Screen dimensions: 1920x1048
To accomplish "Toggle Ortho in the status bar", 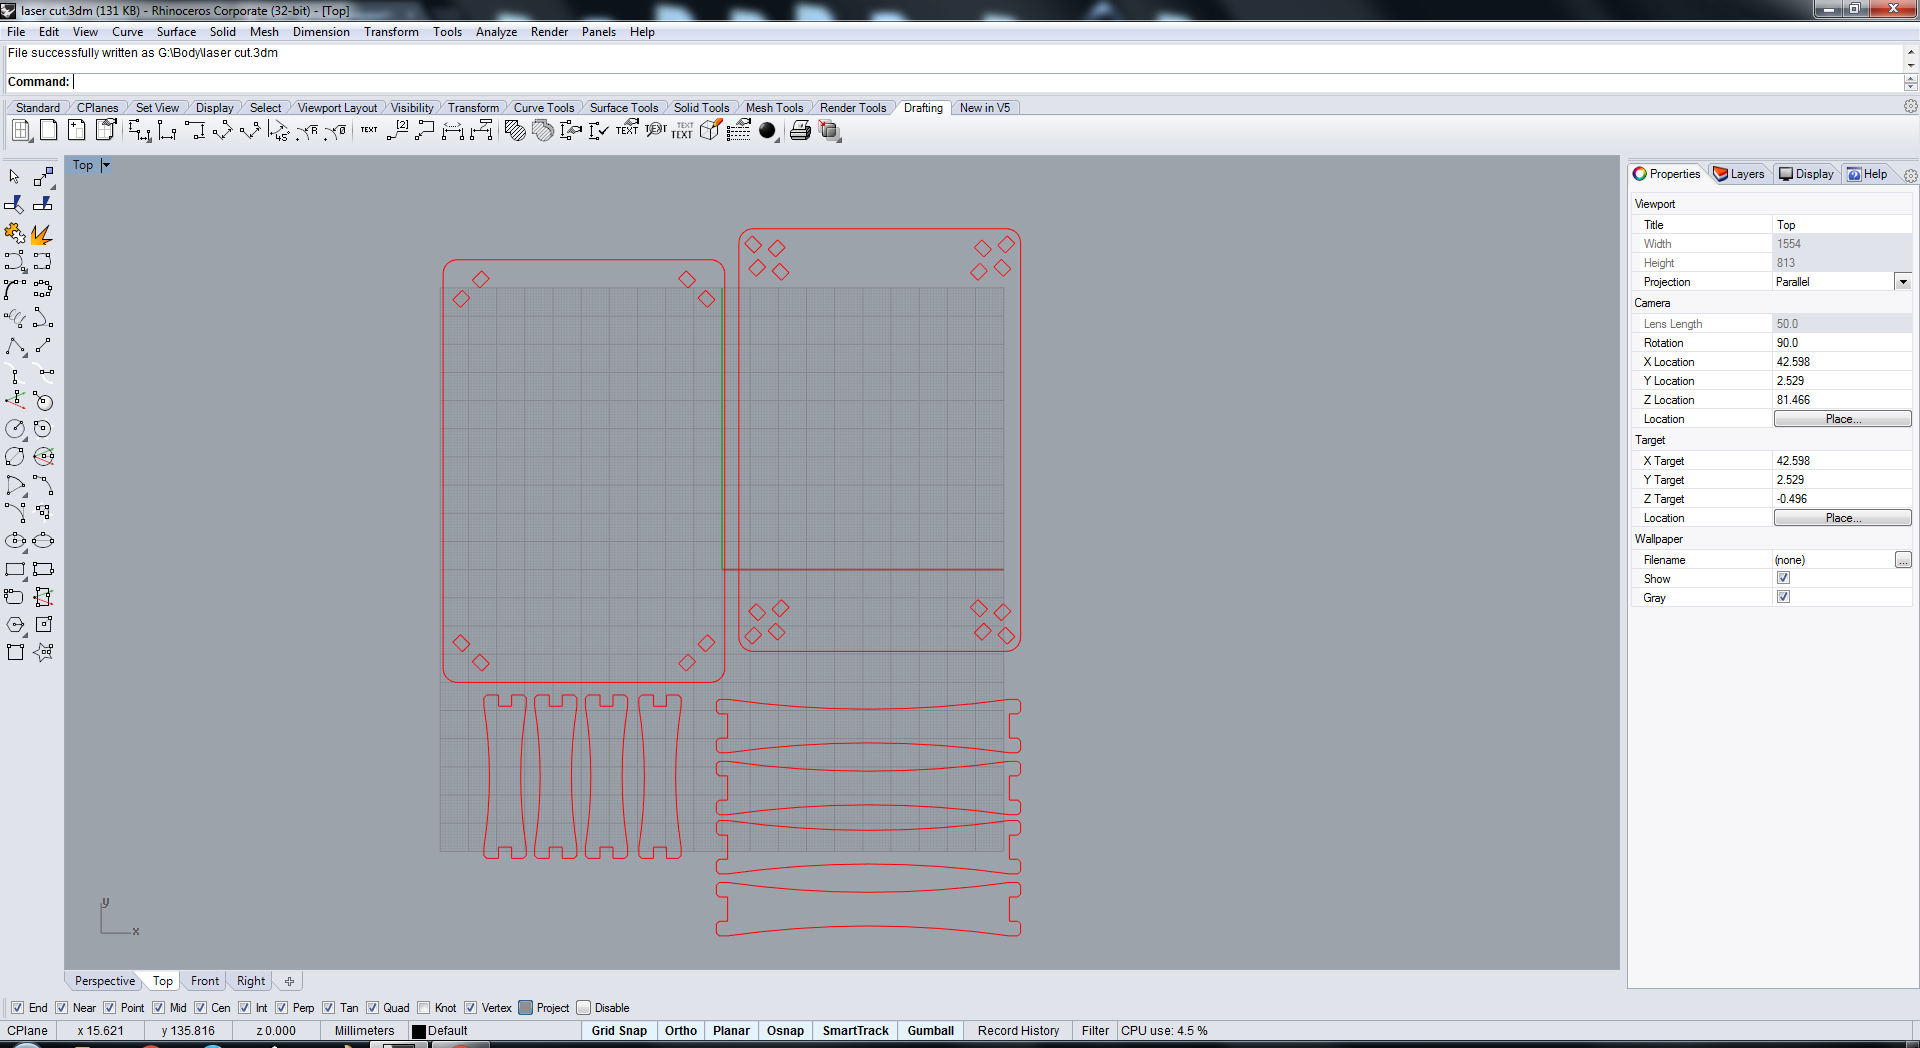I will (x=681, y=1030).
